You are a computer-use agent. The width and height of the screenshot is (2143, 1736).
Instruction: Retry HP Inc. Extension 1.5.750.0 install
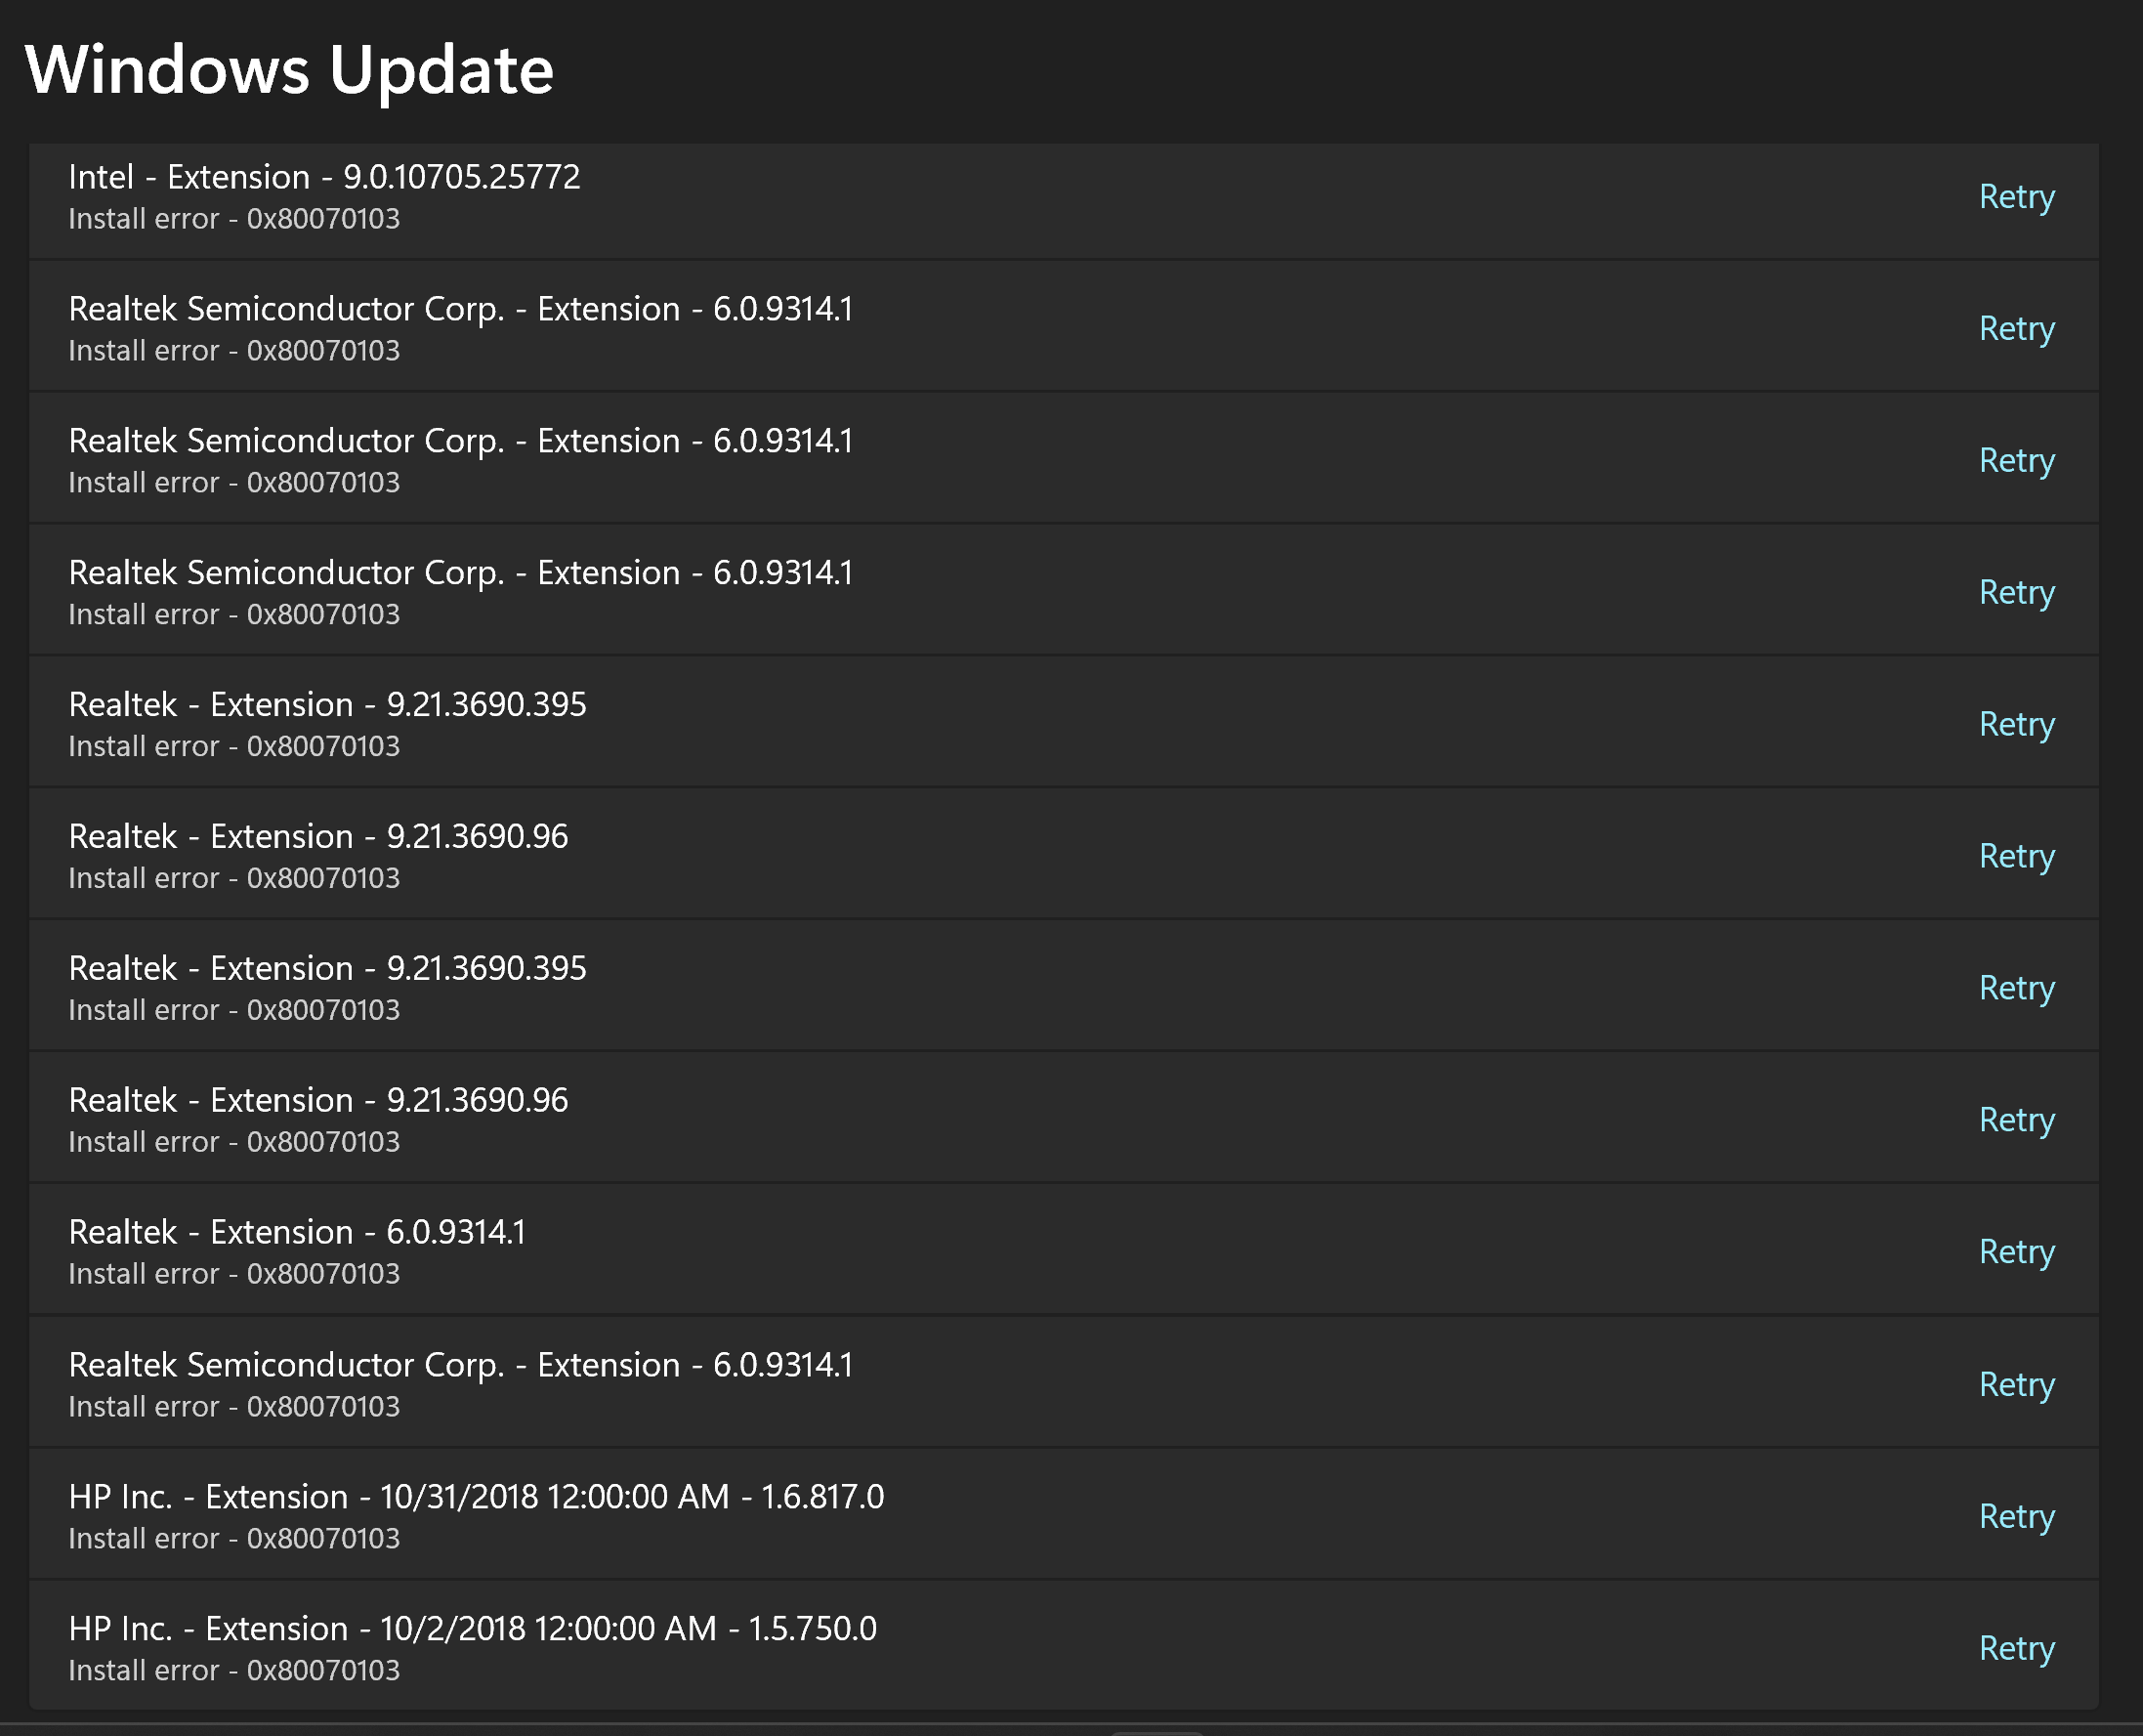(2016, 1649)
